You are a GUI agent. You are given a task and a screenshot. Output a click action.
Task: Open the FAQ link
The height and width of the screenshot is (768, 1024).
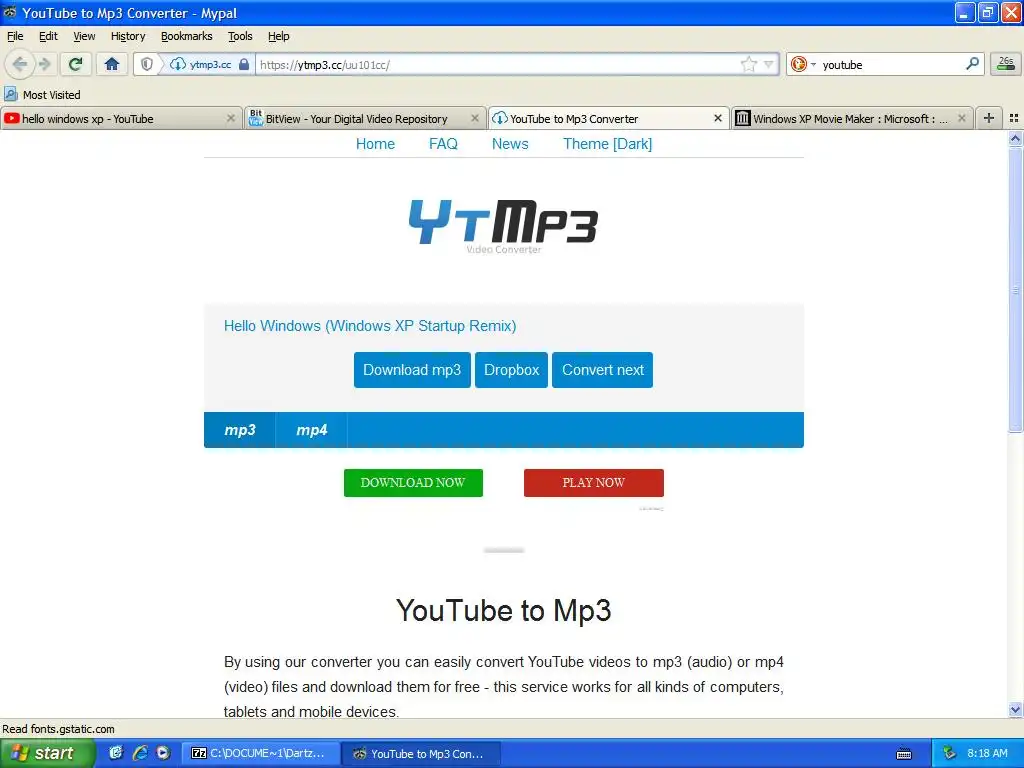(443, 144)
